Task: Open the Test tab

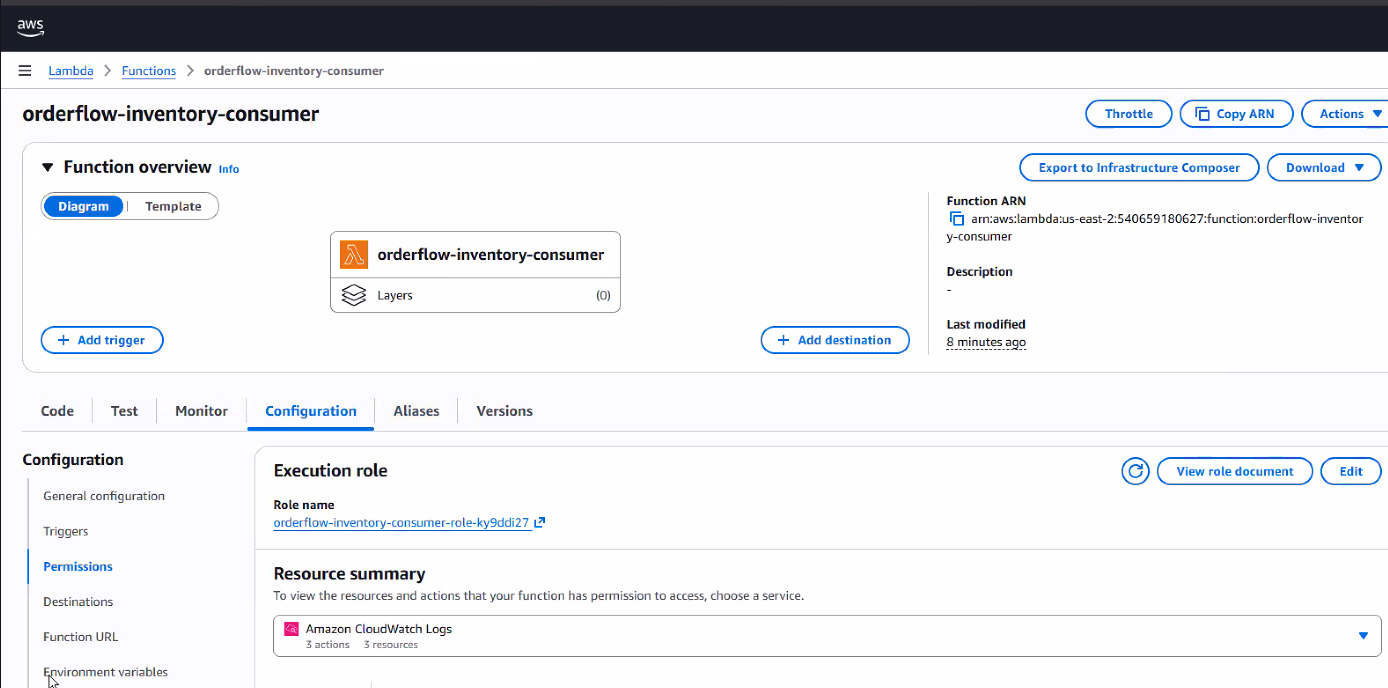Action: click(124, 411)
